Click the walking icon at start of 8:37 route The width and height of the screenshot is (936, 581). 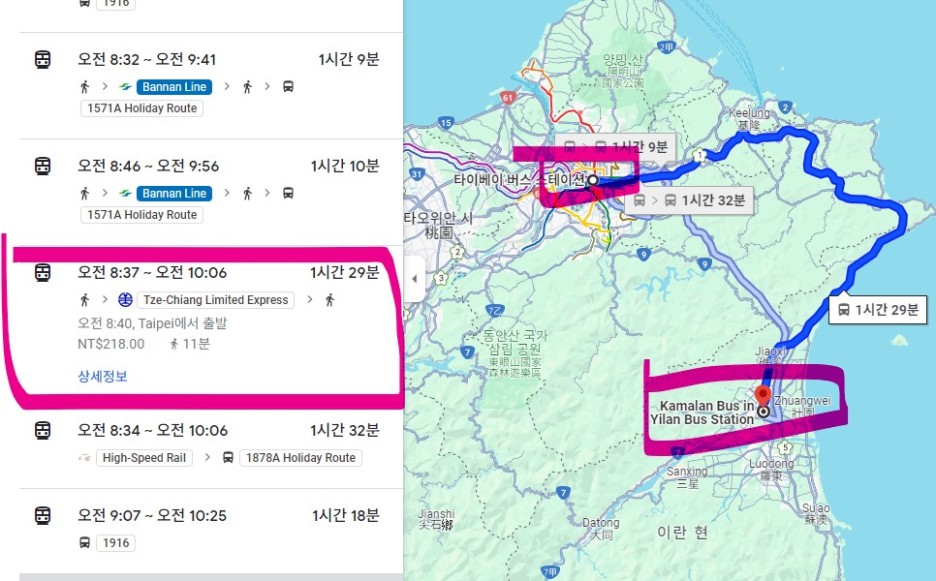(x=85, y=300)
